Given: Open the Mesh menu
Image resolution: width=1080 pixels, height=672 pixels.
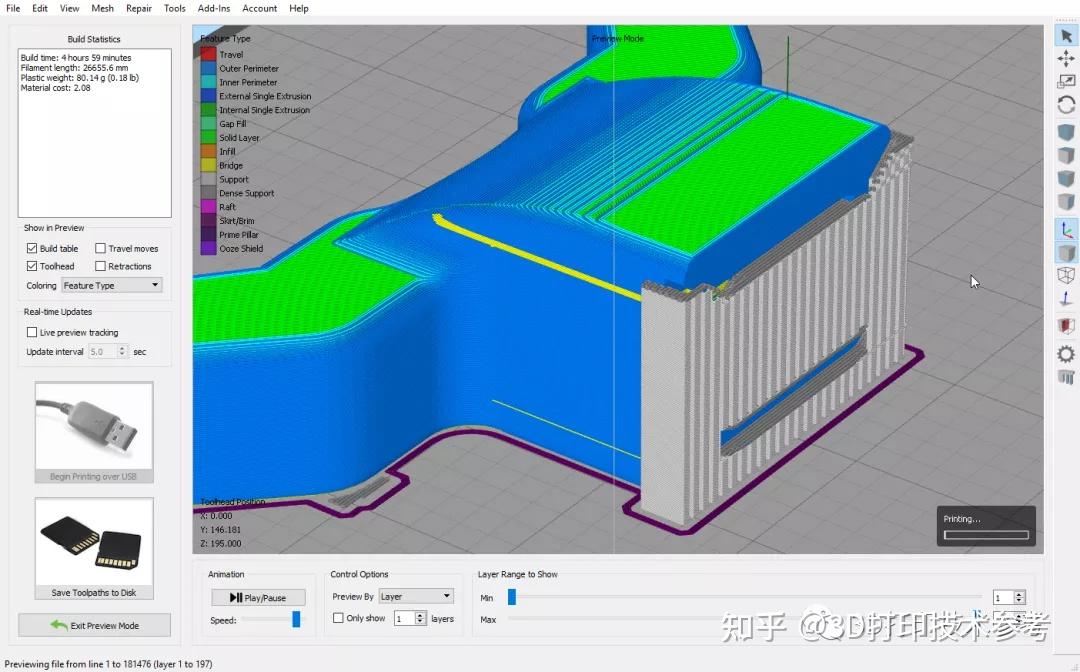Looking at the screenshot, I should [x=102, y=8].
